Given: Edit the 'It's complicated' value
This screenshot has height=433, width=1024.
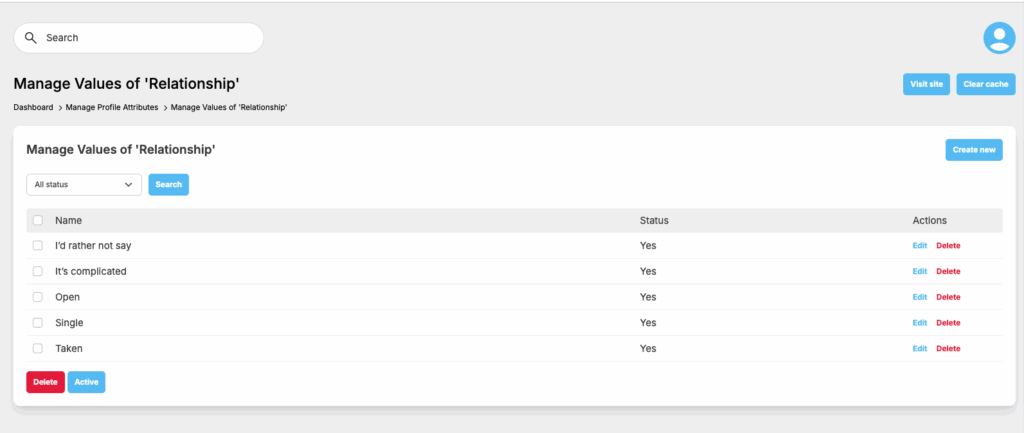Looking at the screenshot, I should pos(919,271).
